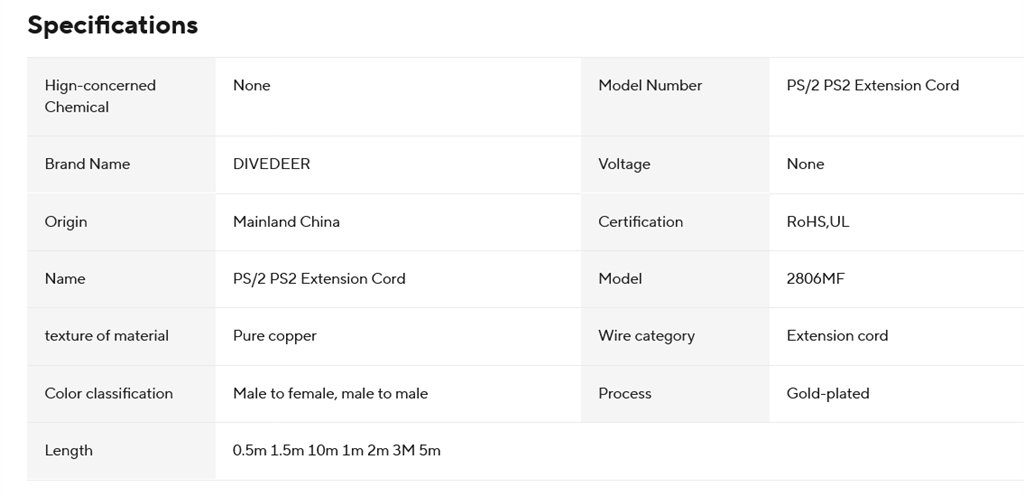
Task: Click the Origin label cell
Action: click(x=66, y=222)
